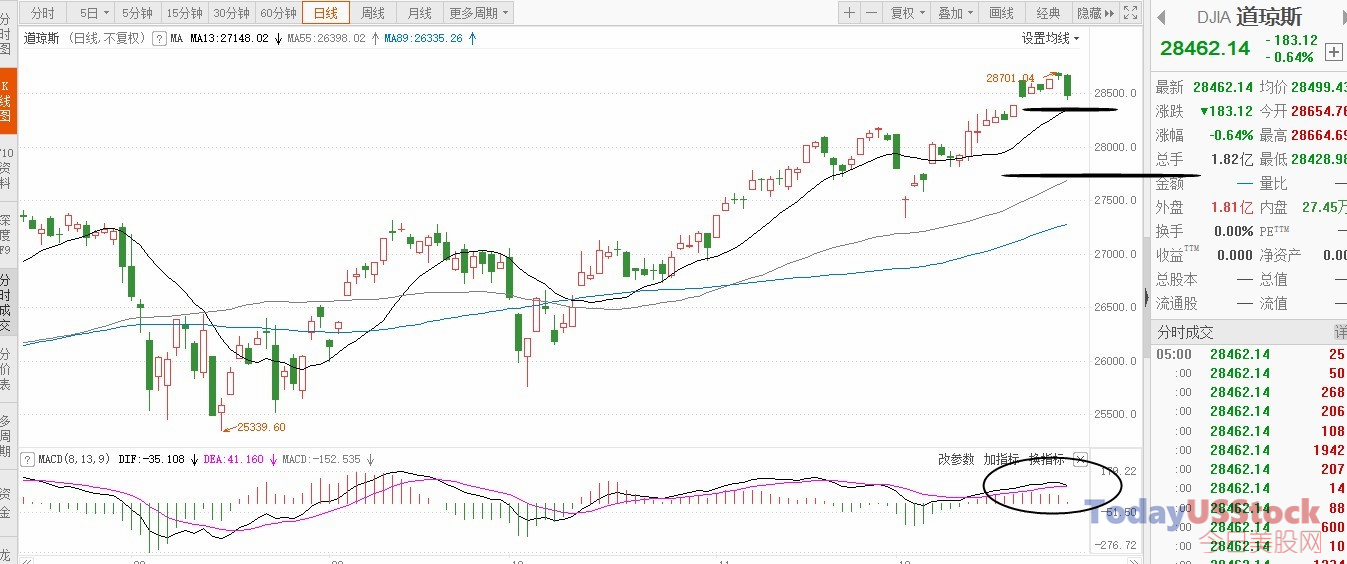Click 改参数 to modify MACD parameters

pos(956,460)
